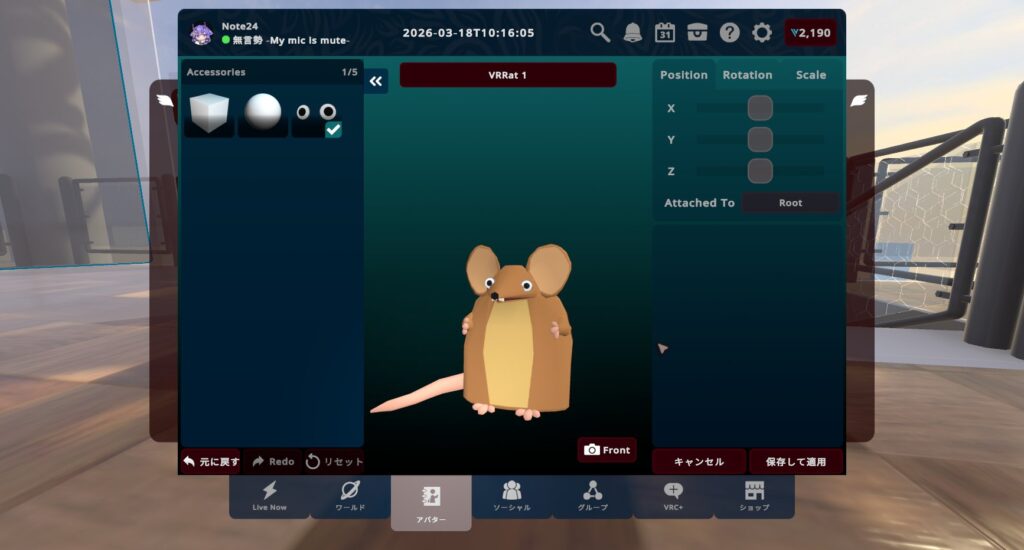Viewport: 1024px width, 550px height.
Task: Switch to the Rotation tab
Action: [x=747, y=75]
